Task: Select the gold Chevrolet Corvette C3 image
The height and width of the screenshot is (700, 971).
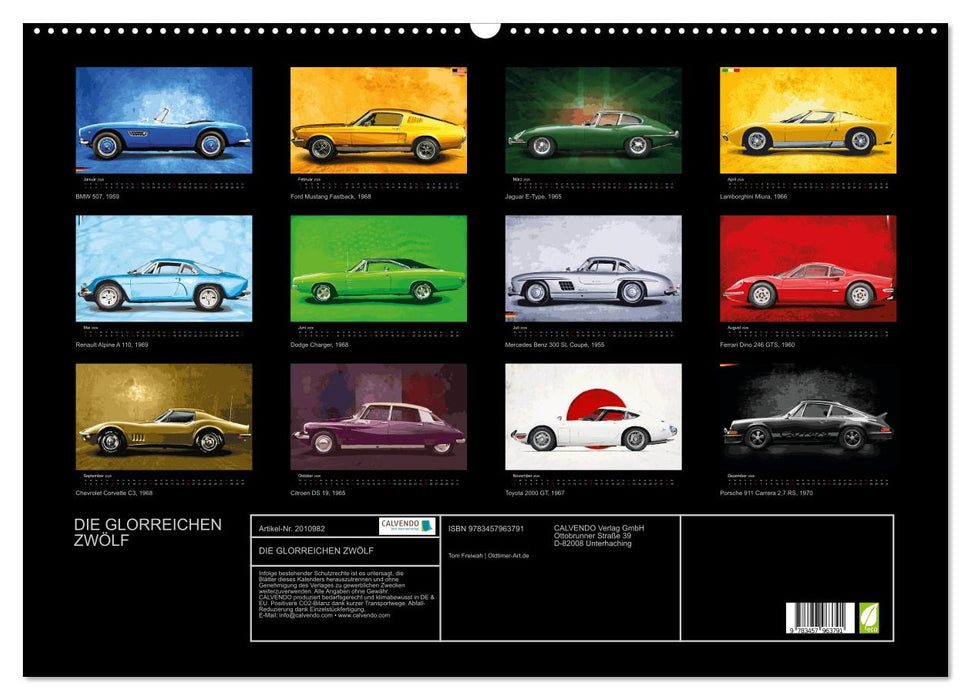Action: 164,416
